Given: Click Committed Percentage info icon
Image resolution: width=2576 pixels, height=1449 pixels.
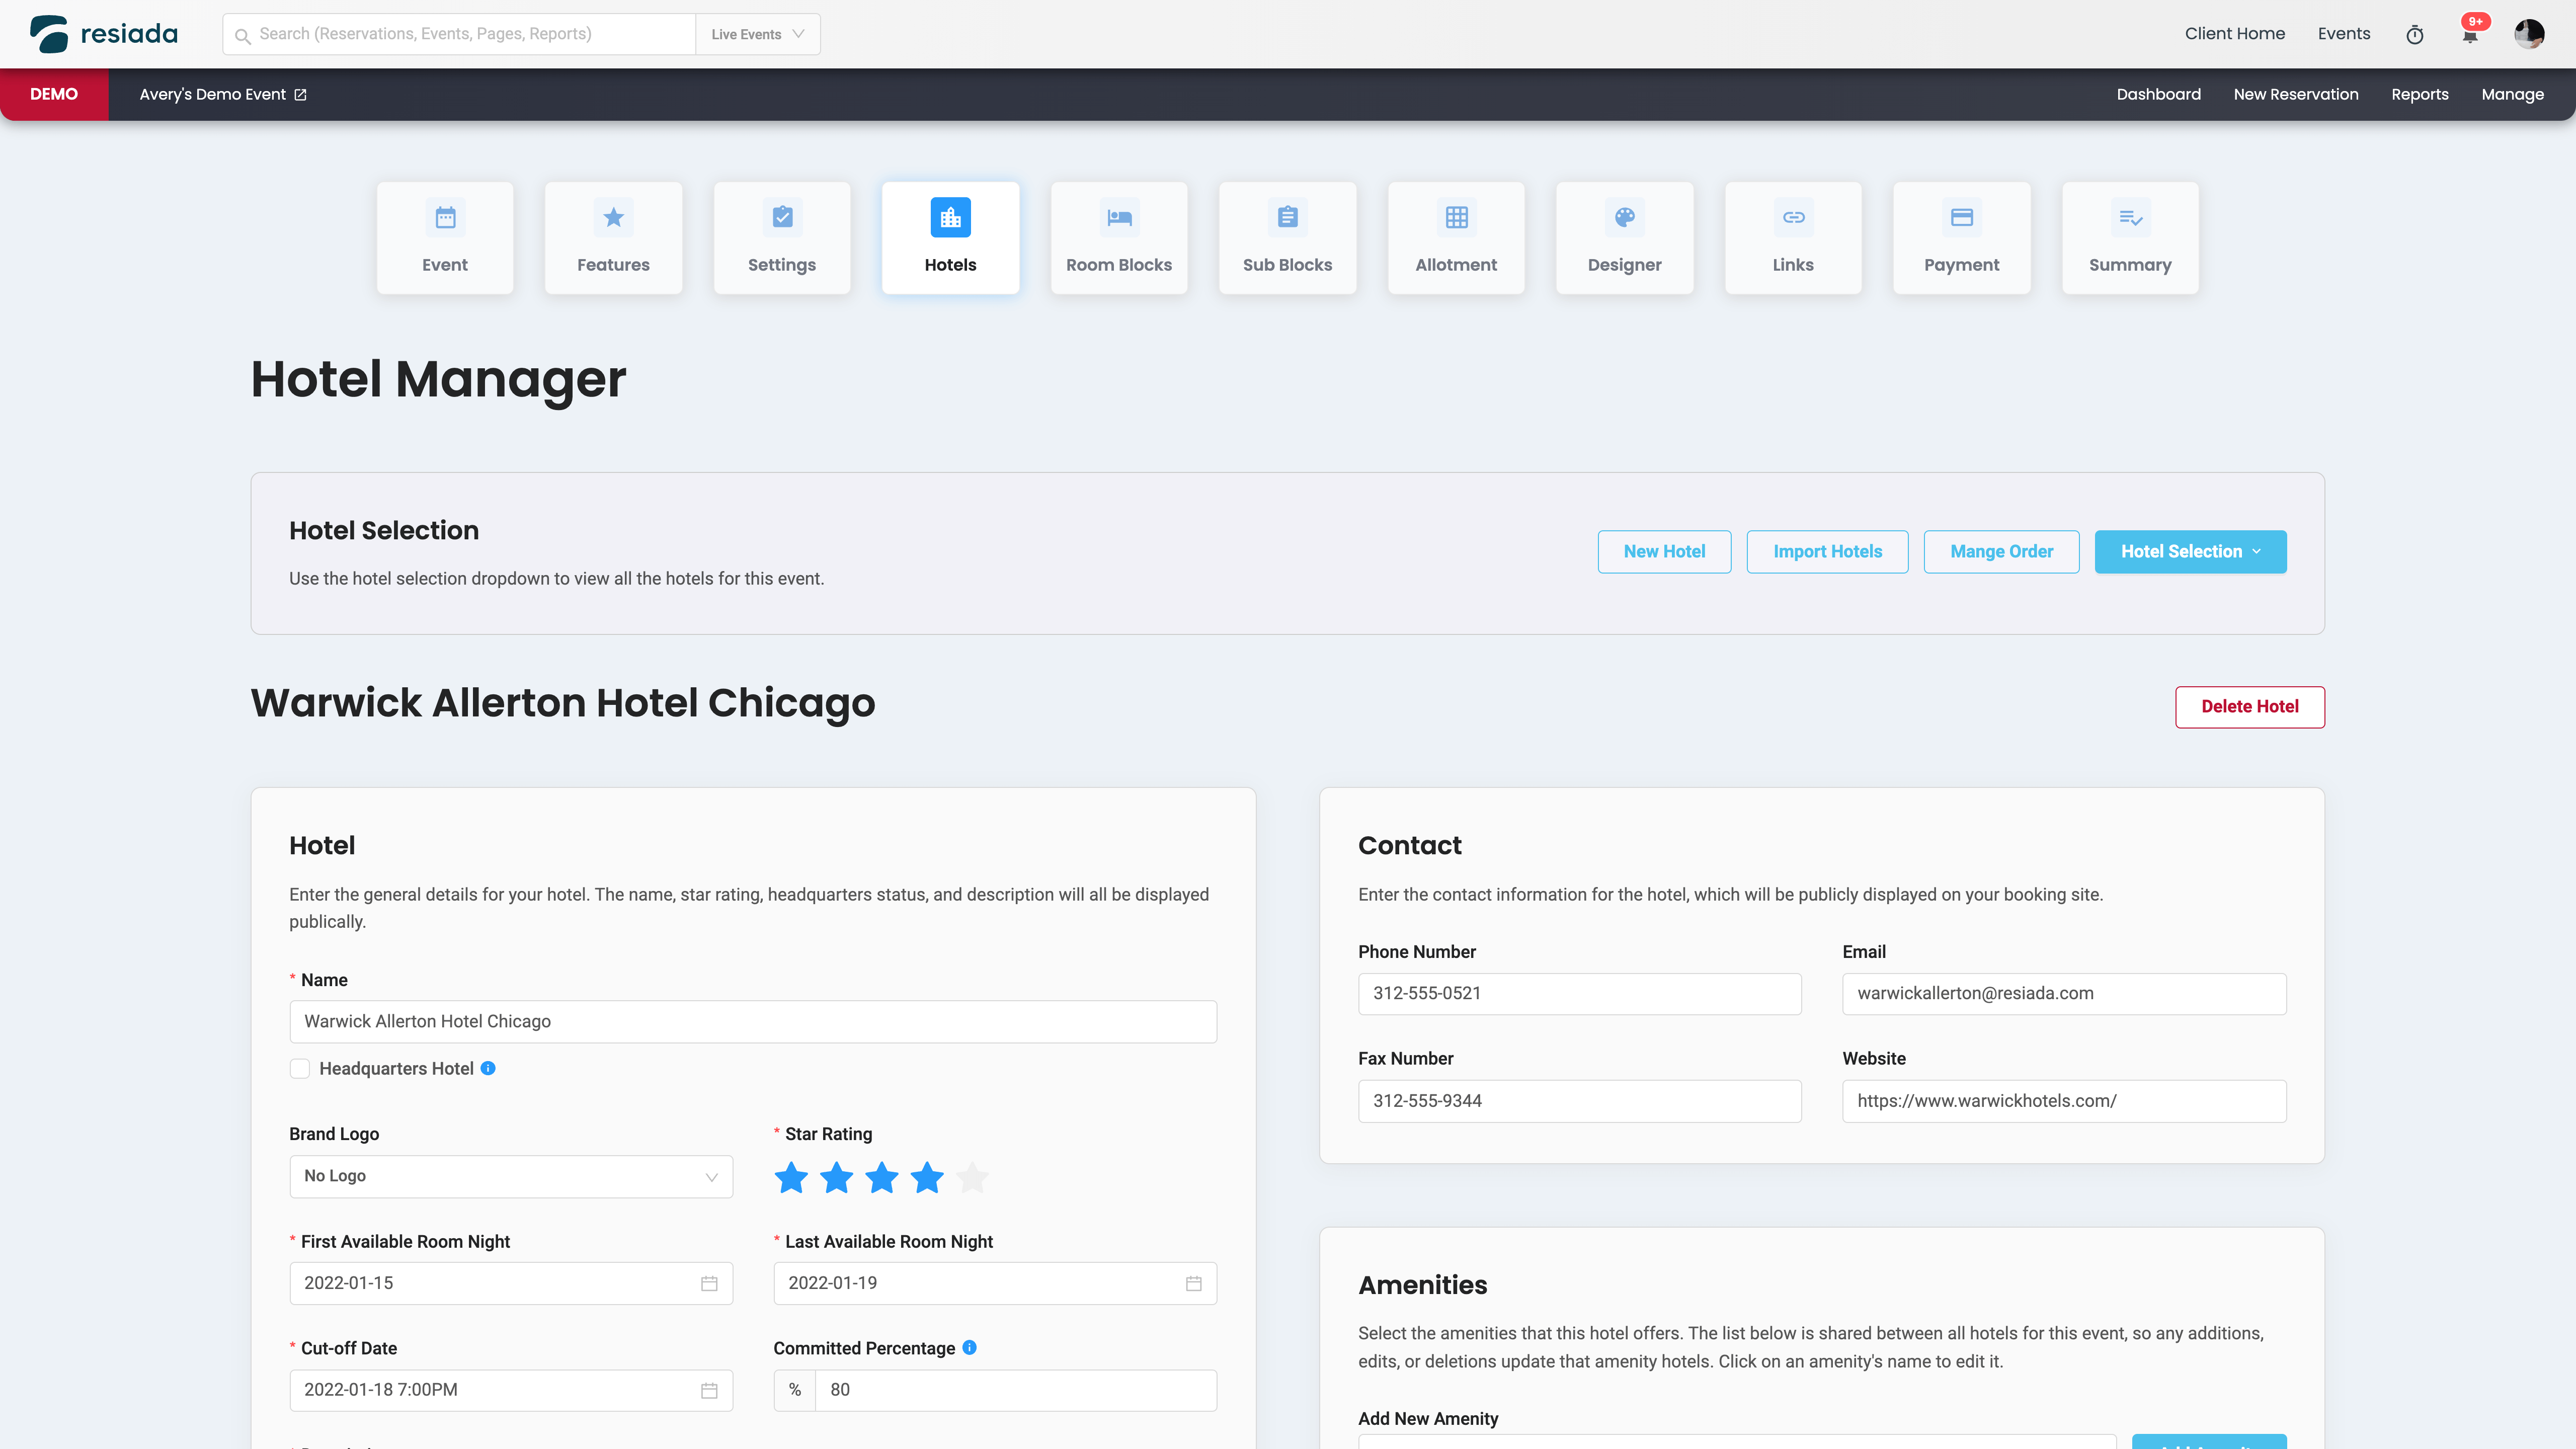Looking at the screenshot, I should click(969, 1347).
